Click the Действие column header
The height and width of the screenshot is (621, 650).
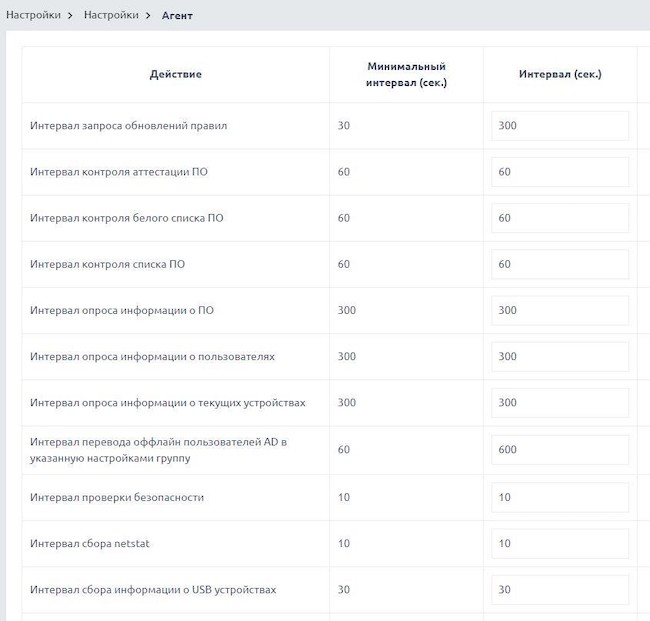tap(175, 74)
